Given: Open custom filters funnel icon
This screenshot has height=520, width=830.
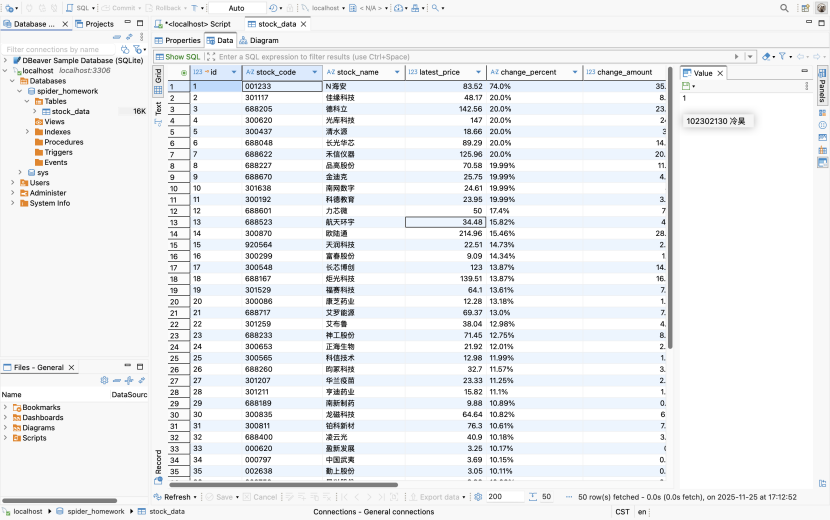Looking at the screenshot, I should (x=782, y=57).
